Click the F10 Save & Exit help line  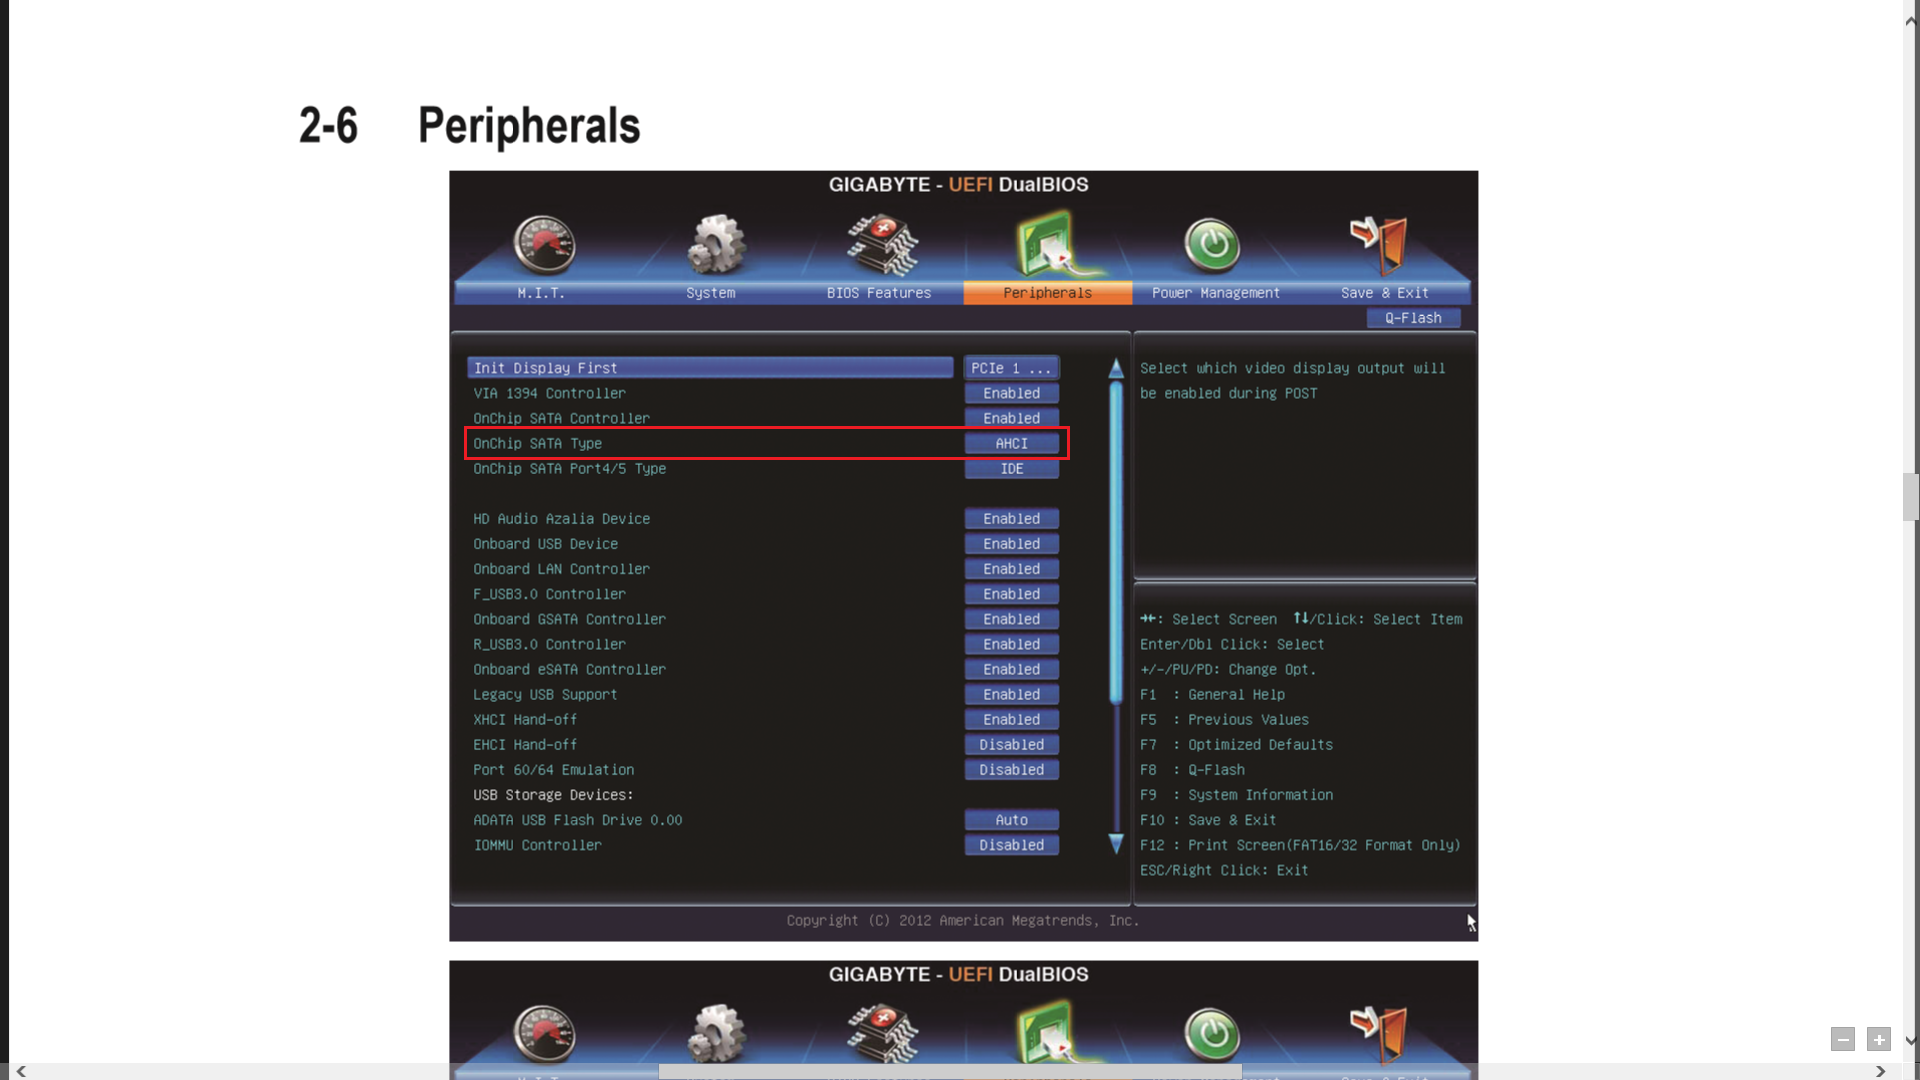[x=1208, y=820]
